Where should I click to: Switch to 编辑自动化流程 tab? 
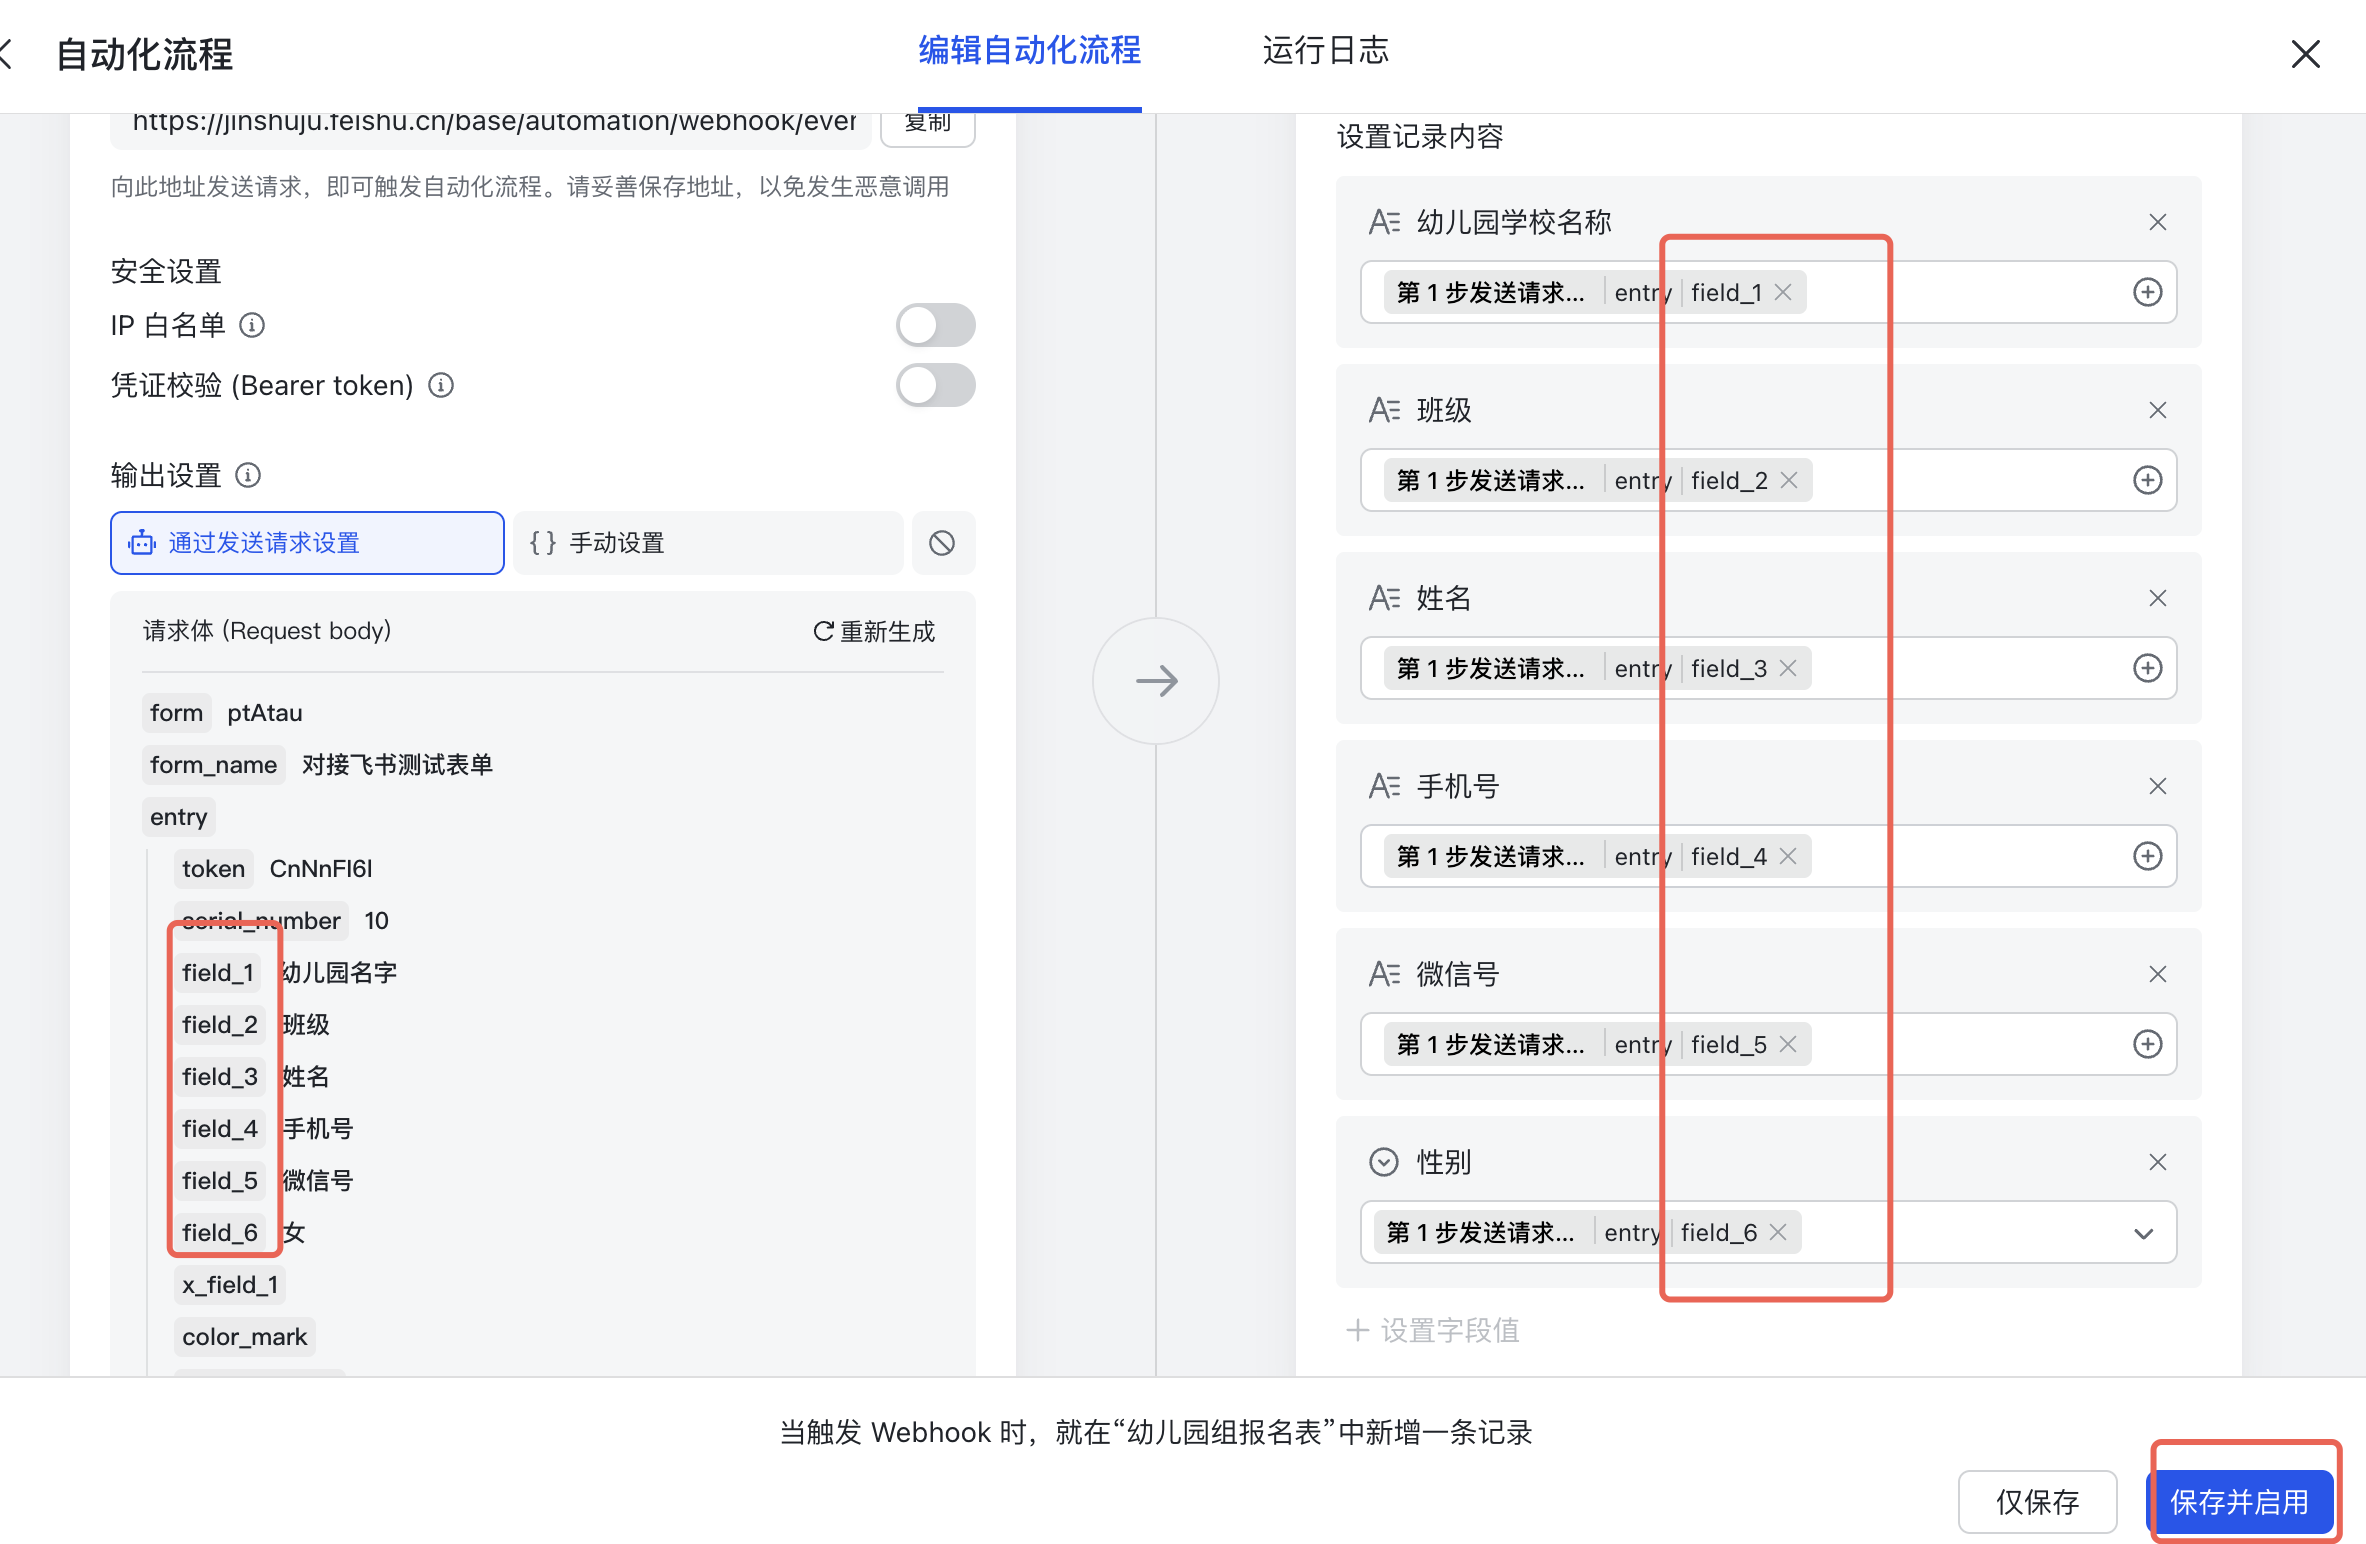(1029, 50)
